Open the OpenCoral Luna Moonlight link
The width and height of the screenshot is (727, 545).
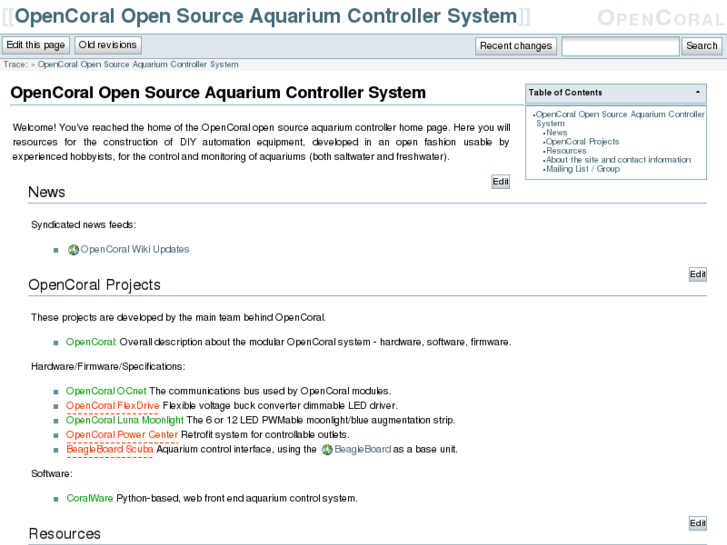click(x=125, y=421)
